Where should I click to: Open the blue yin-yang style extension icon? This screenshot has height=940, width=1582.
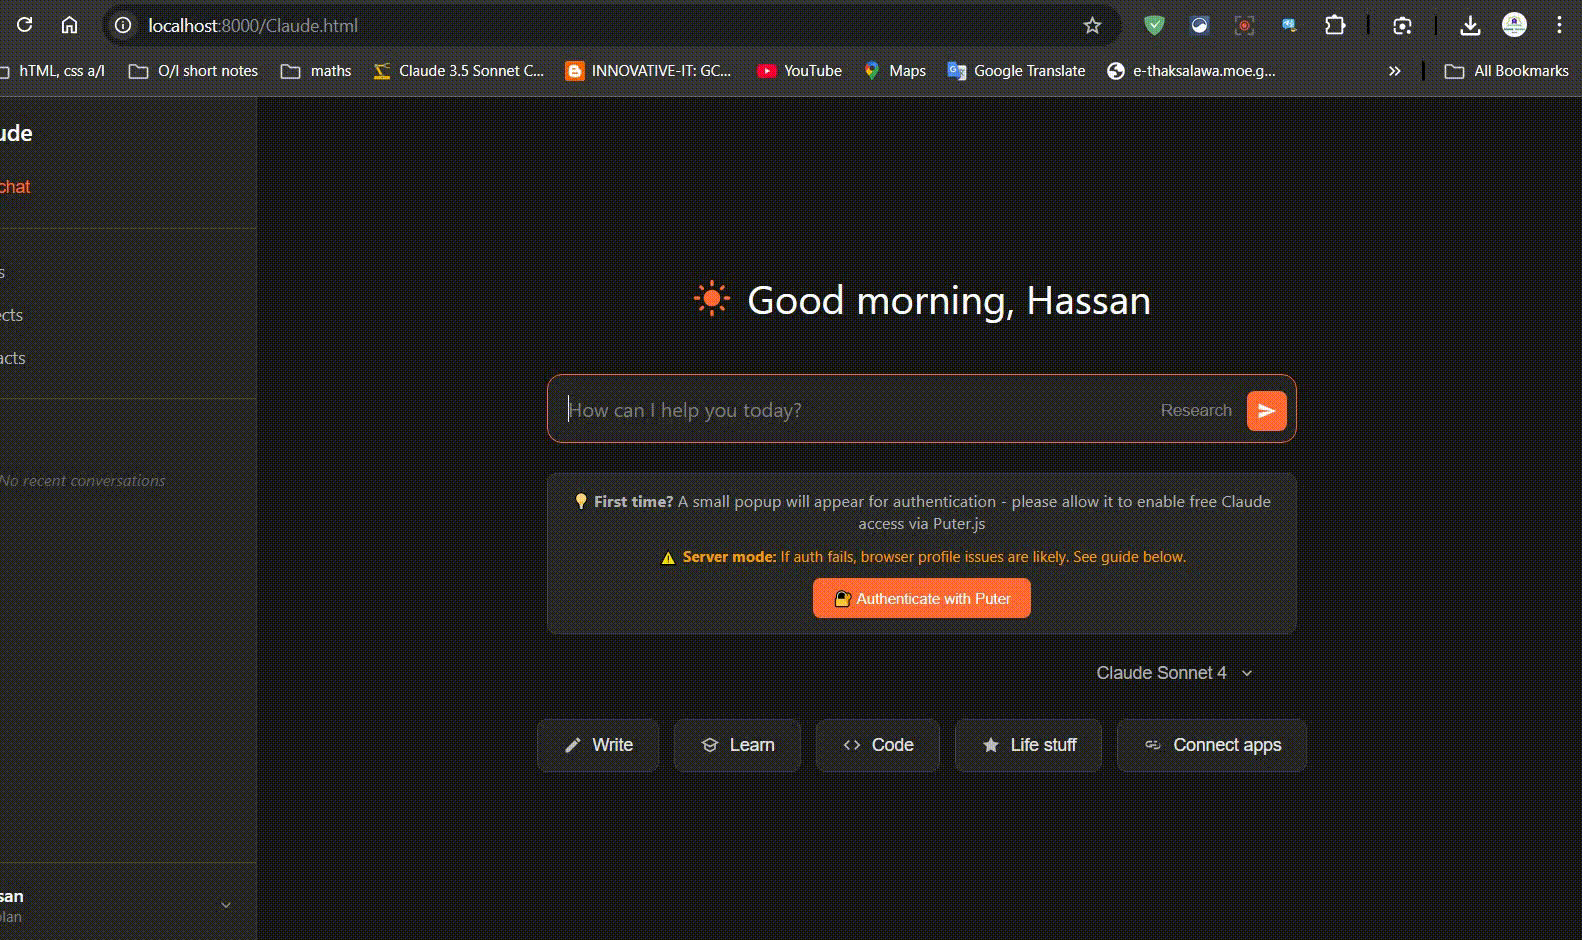click(x=1199, y=25)
